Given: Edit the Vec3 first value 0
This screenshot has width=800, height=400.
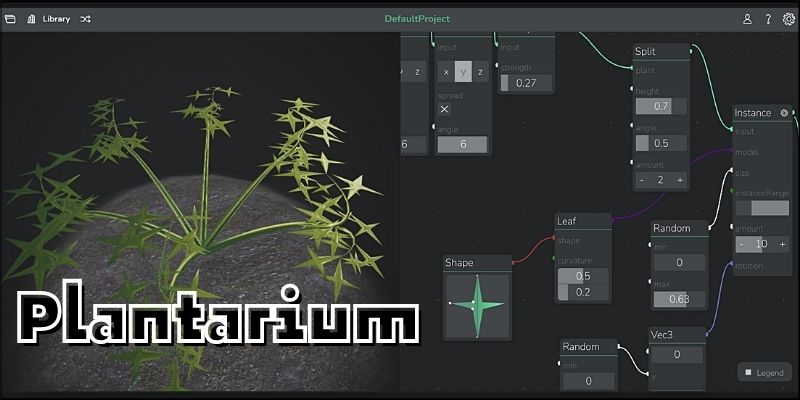Looking at the screenshot, I should (x=677, y=355).
